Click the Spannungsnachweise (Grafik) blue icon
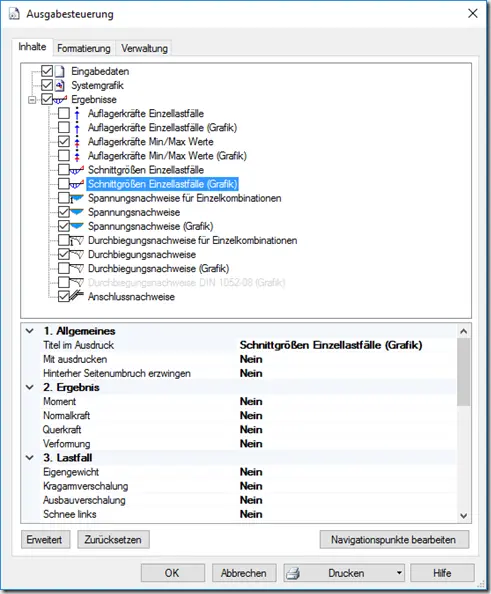 77,226
